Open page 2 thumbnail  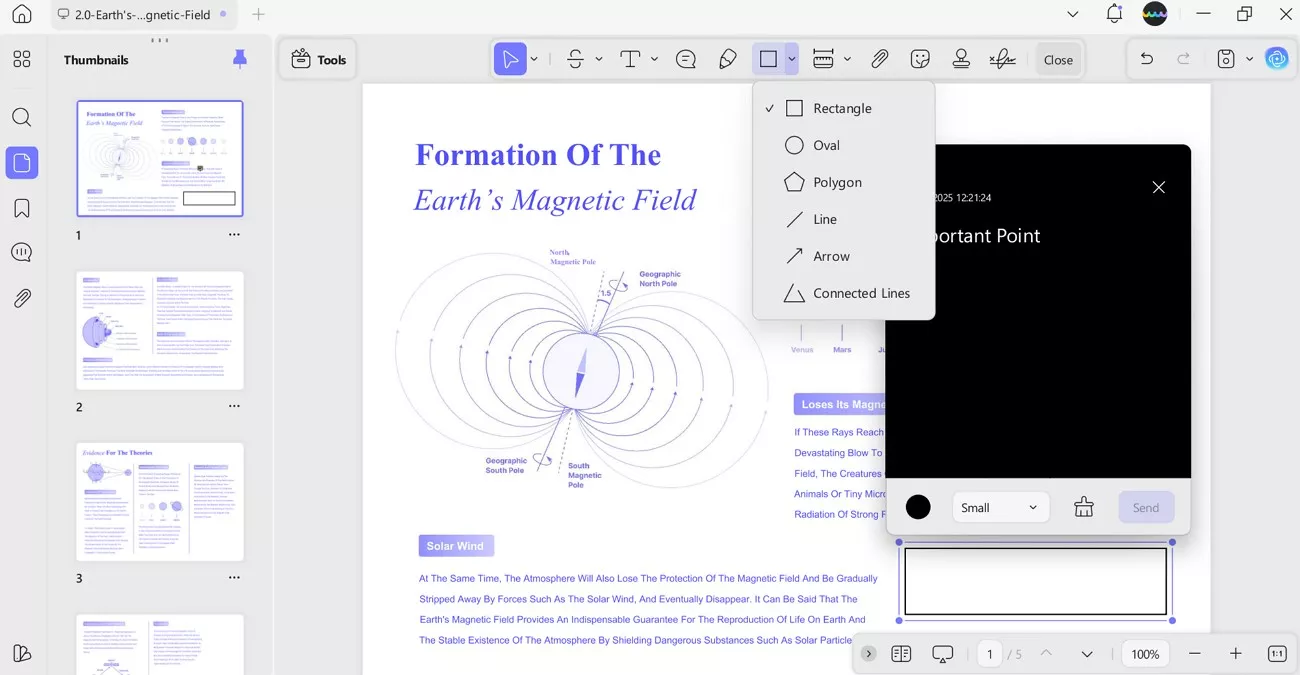pyautogui.click(x=160, y=330)
